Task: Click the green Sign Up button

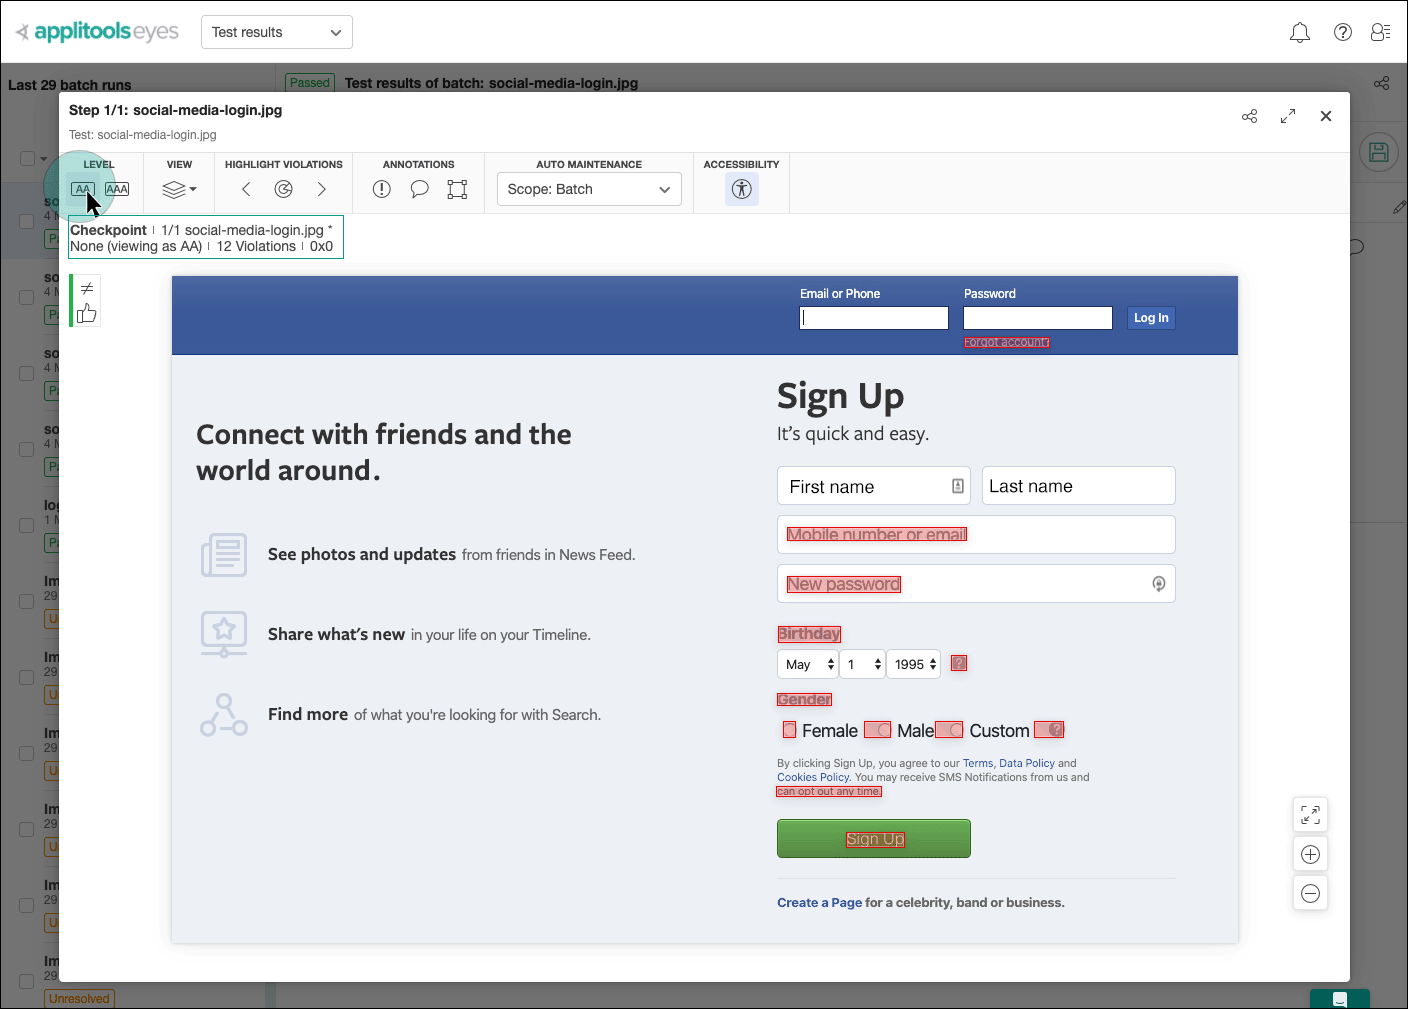Action: pyautogui.click(x=873, y=838)
